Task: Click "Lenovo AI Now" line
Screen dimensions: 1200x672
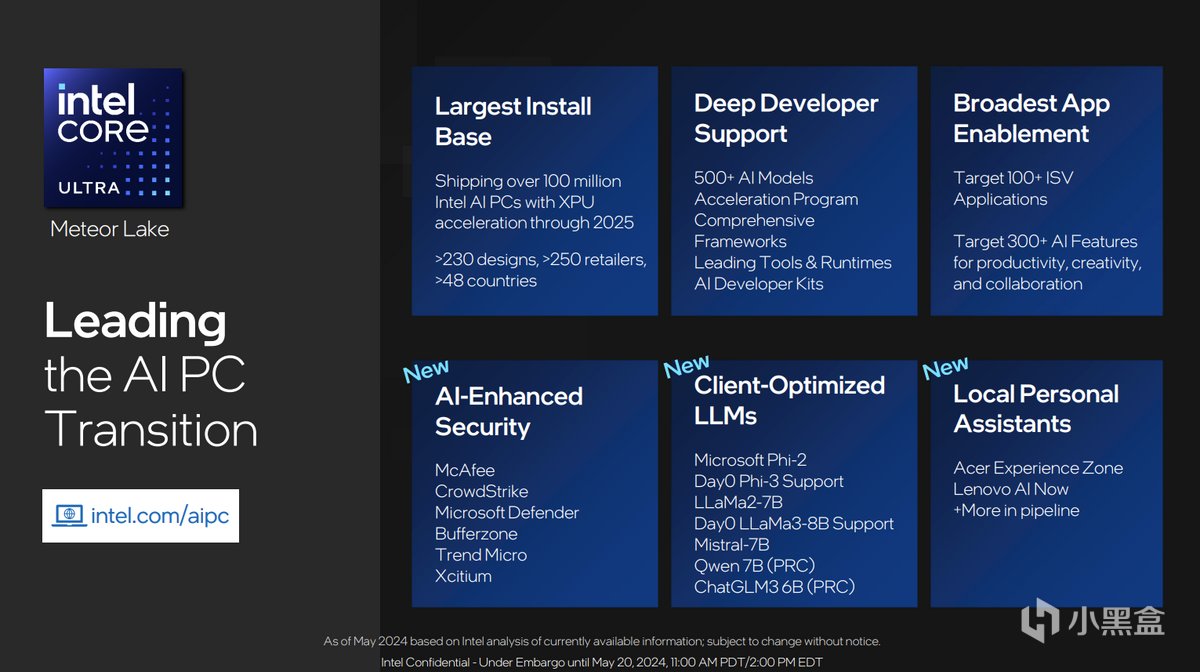Action: pos(1011,489)
